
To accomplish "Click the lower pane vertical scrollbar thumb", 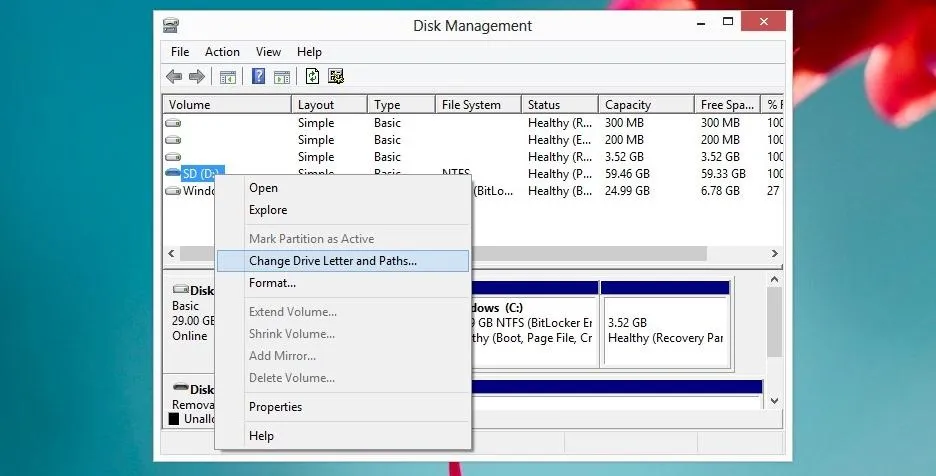I will pos(774,323).
